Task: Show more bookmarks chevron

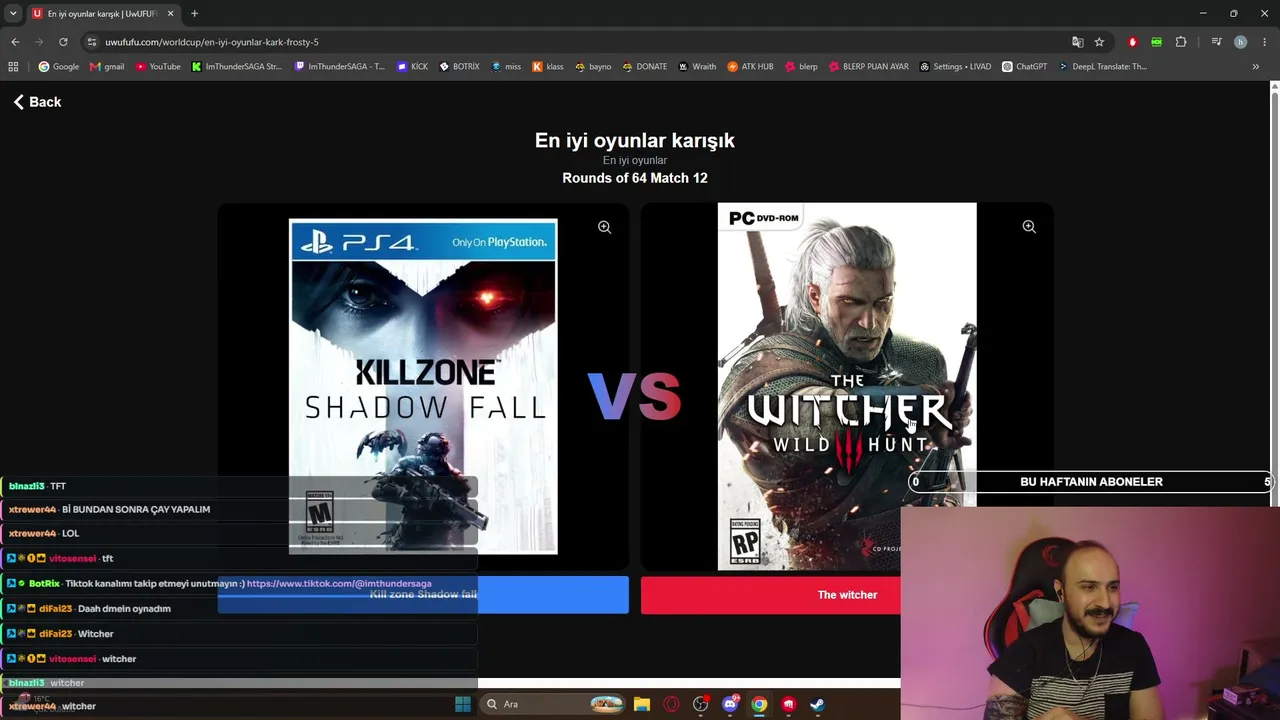Action: click(x=1255, y=67)
